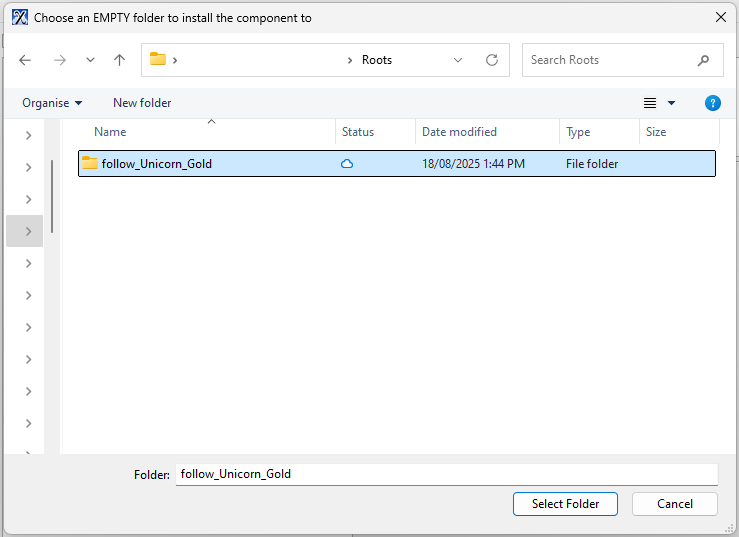Image resolution: width=739 pixels, height=537 pixels.
Task: Click the Folder name input field
Action: click(x=446, y=474)
